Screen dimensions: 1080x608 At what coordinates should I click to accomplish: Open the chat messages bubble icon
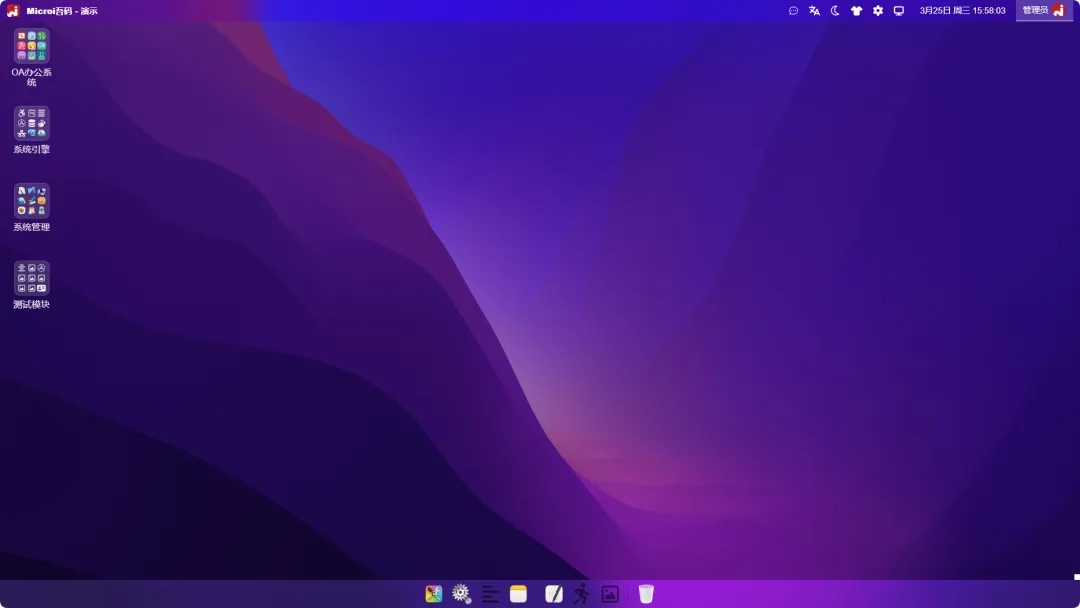point(793,10)
